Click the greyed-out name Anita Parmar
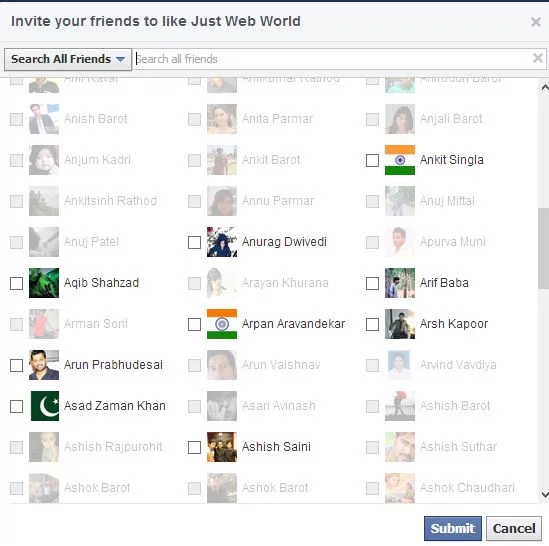This screenshot has width=549, height=546. point(277,119)
